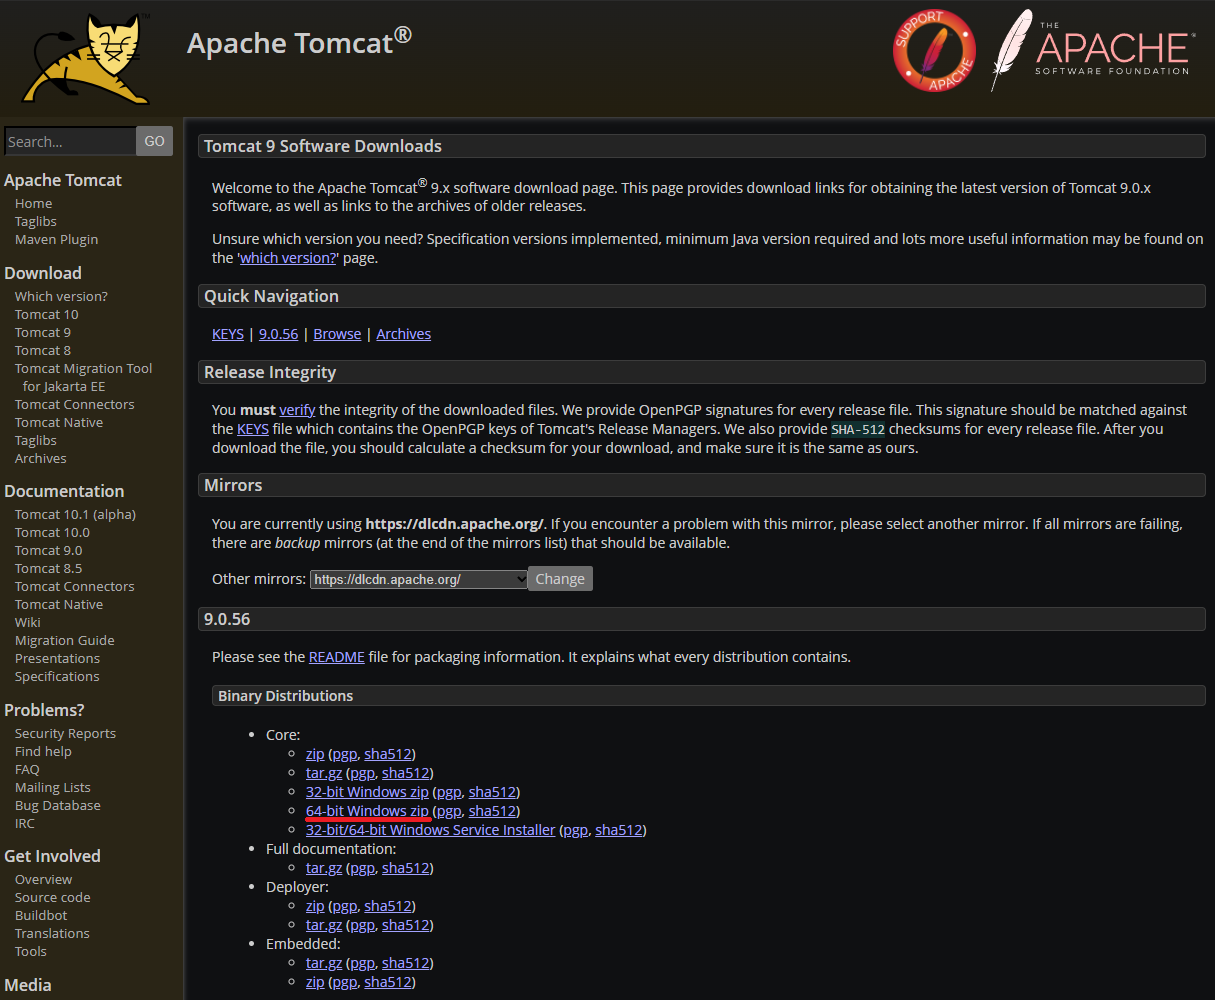The height and width of the screenshot is (1000, 1215).
Task: Download the Embedded zip
Action: point(315,982)
